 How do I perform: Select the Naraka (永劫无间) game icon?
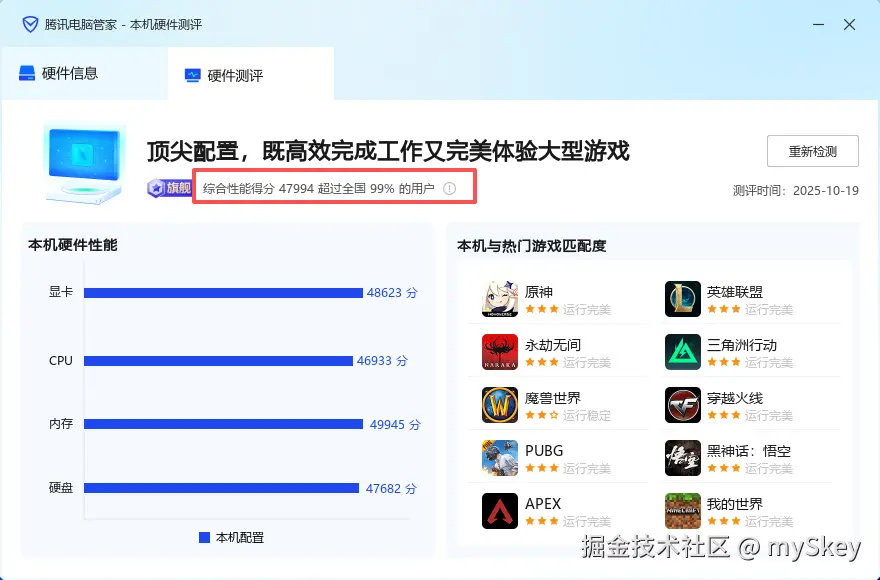499,352
